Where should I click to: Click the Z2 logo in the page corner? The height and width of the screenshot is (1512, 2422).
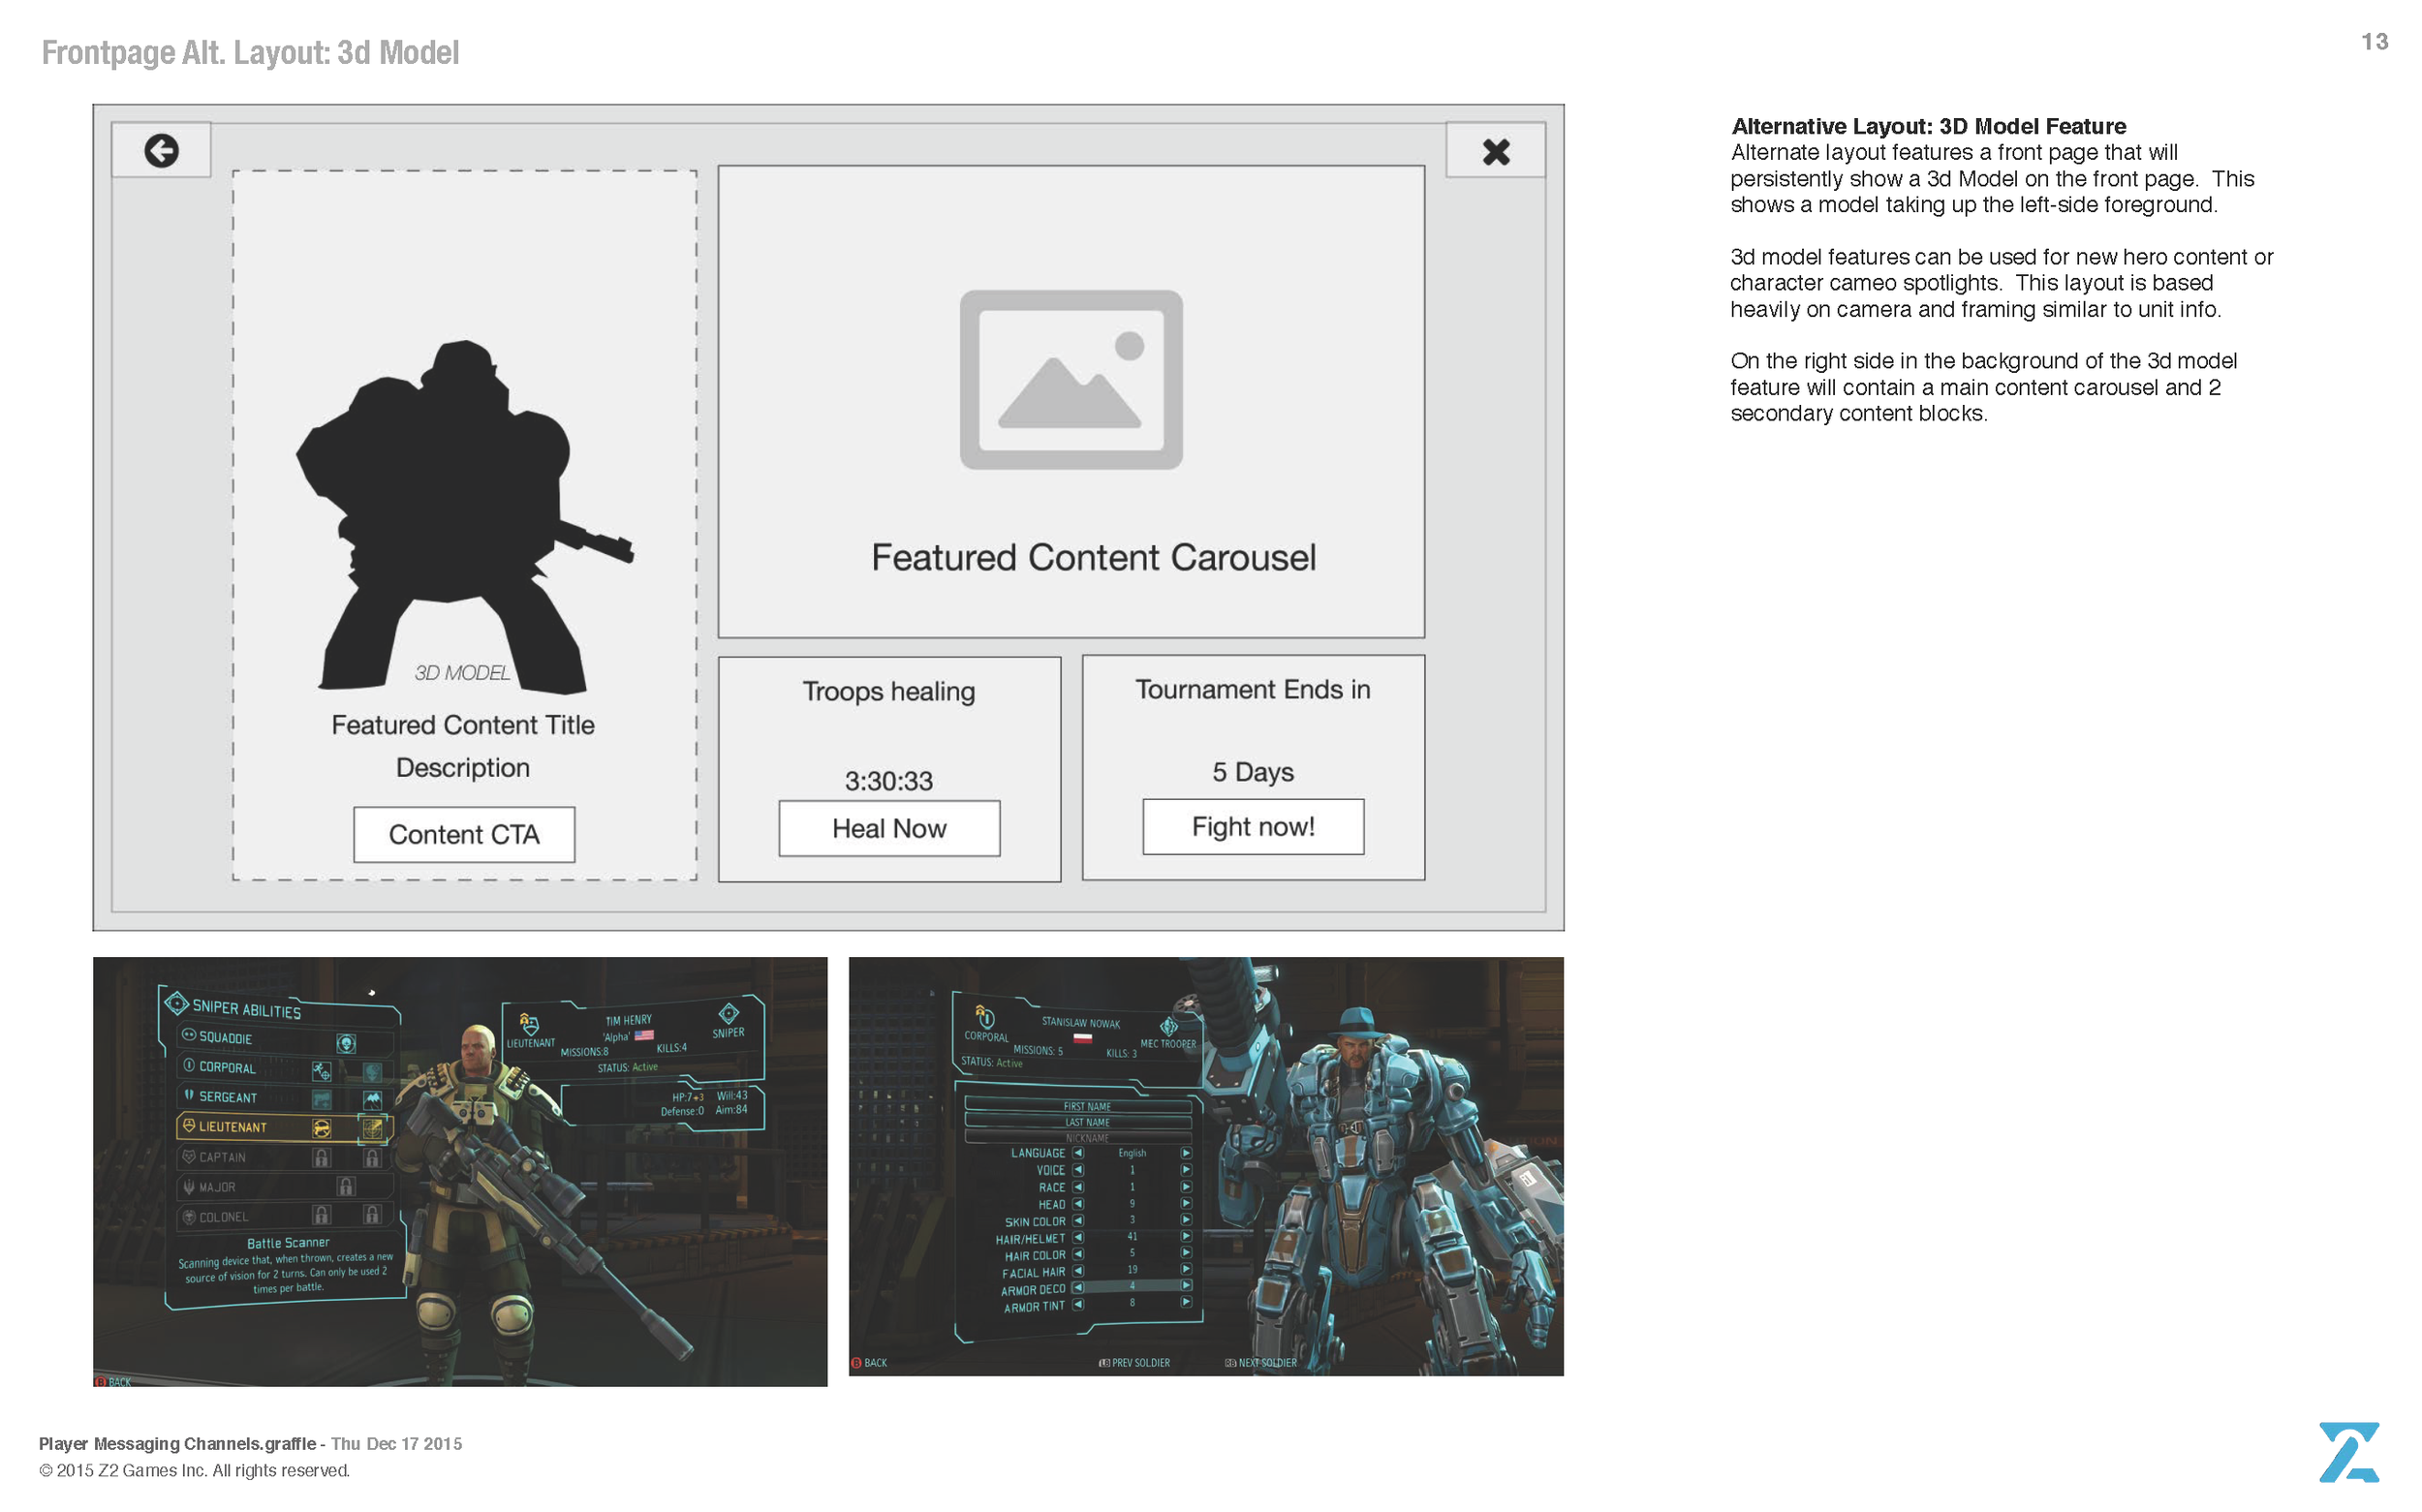(2349, 1451)
